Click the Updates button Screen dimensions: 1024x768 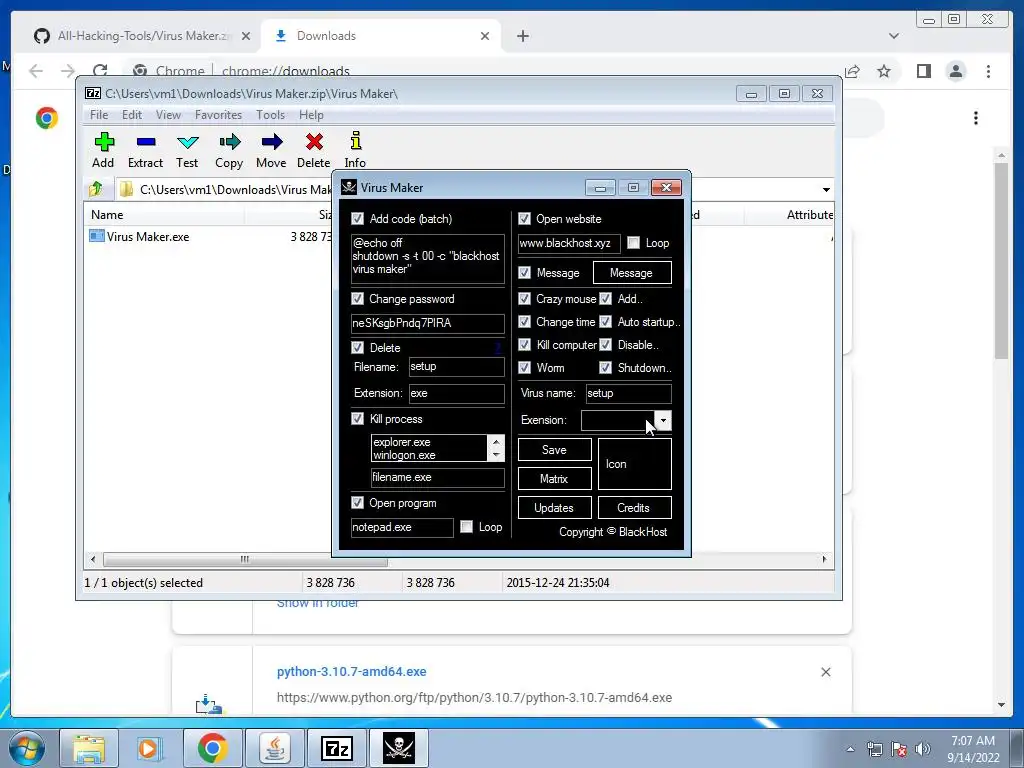click(x=554, y=507)
